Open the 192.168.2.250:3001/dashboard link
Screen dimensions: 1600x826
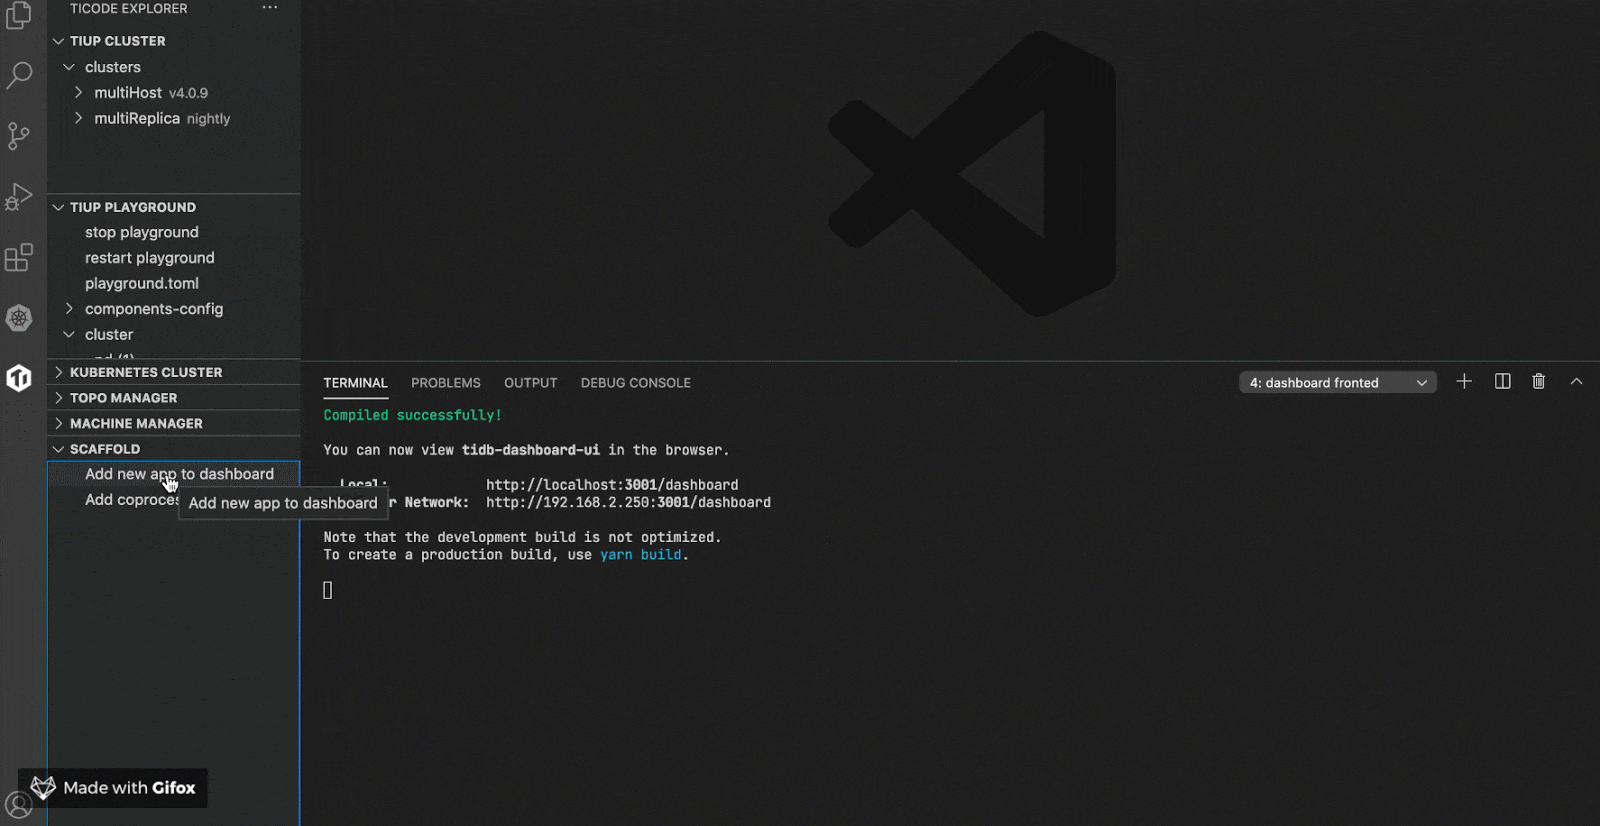pos(628,503)
